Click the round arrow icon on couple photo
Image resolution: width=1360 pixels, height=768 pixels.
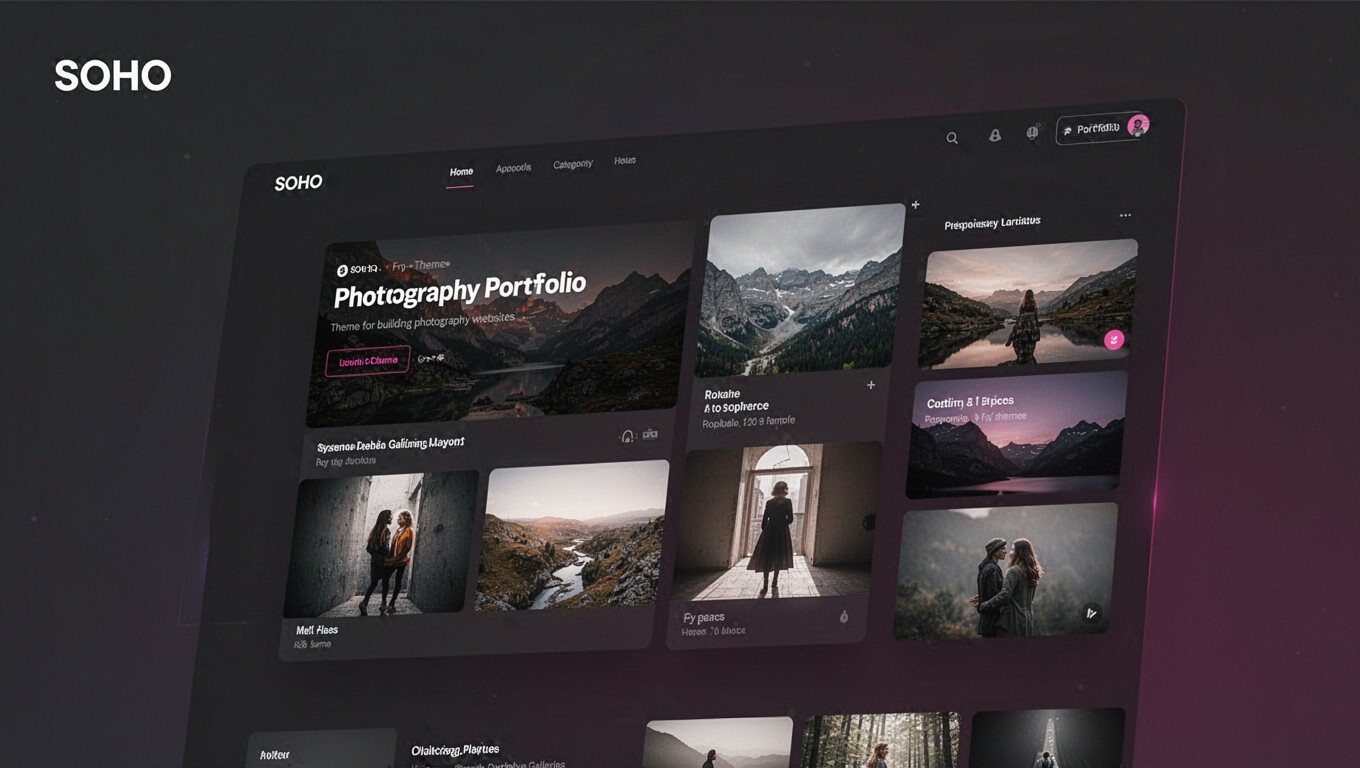[x=1091, y=612]
